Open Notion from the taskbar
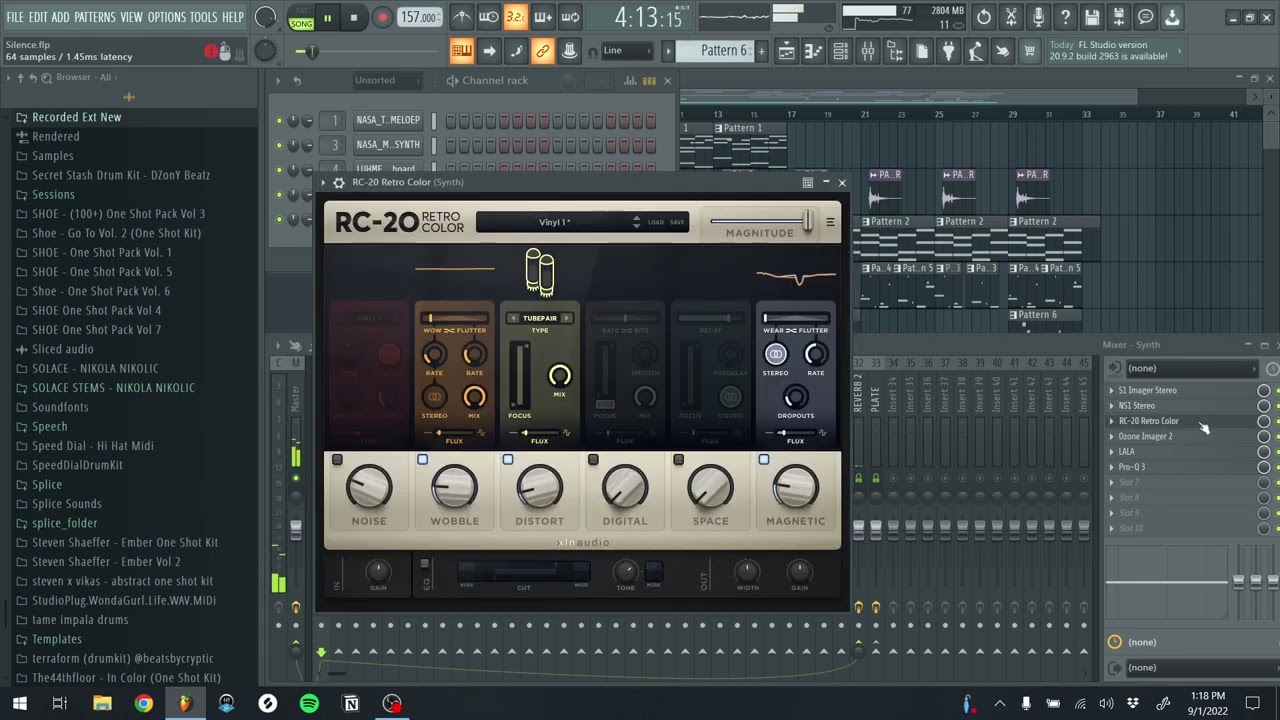This screenshot has height=720, width=1280. 351,704
